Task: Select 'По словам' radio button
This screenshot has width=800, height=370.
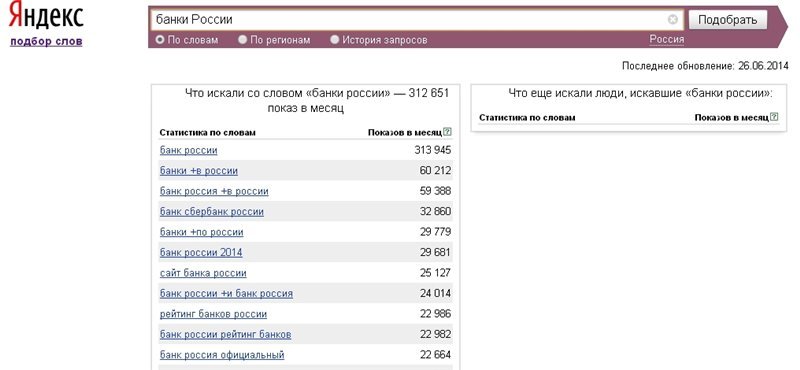Action: pos(160,39)
